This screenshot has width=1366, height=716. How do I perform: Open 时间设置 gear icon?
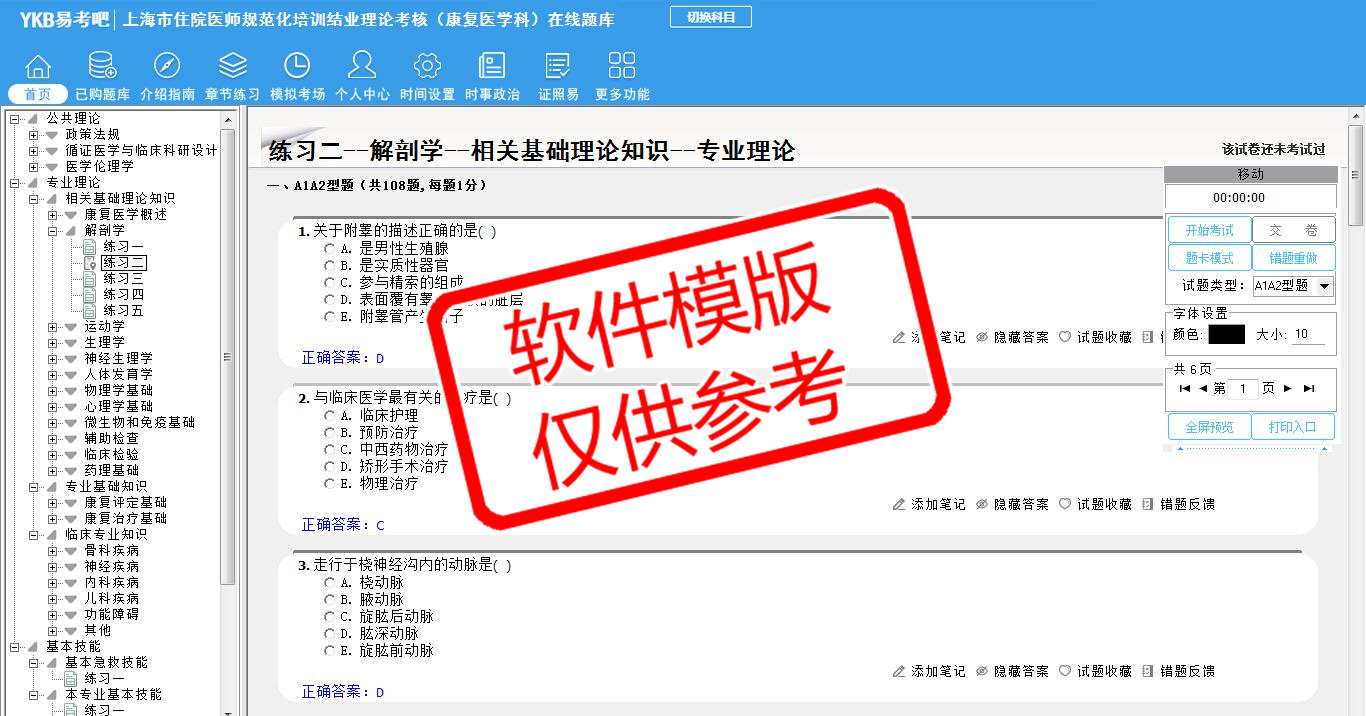pyautogui.click(x=427, y=67)
